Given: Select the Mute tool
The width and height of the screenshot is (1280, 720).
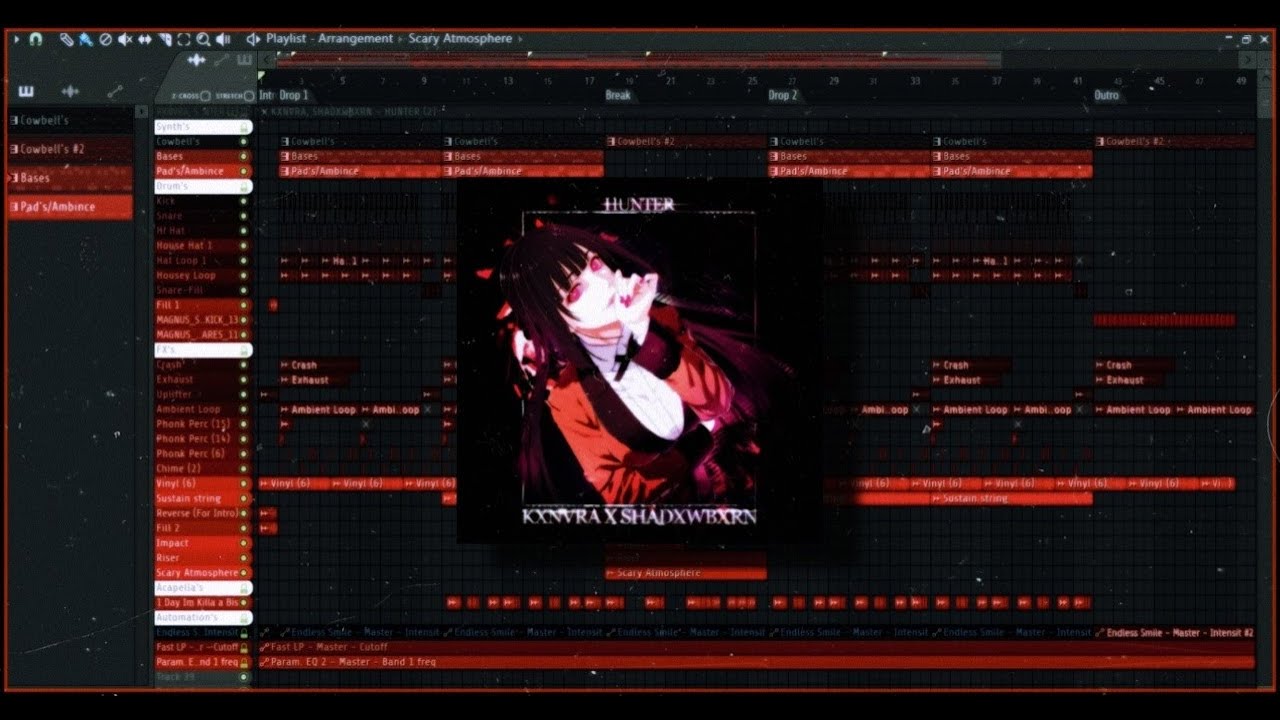Looking at the screenshot, I should pos(125,39).
